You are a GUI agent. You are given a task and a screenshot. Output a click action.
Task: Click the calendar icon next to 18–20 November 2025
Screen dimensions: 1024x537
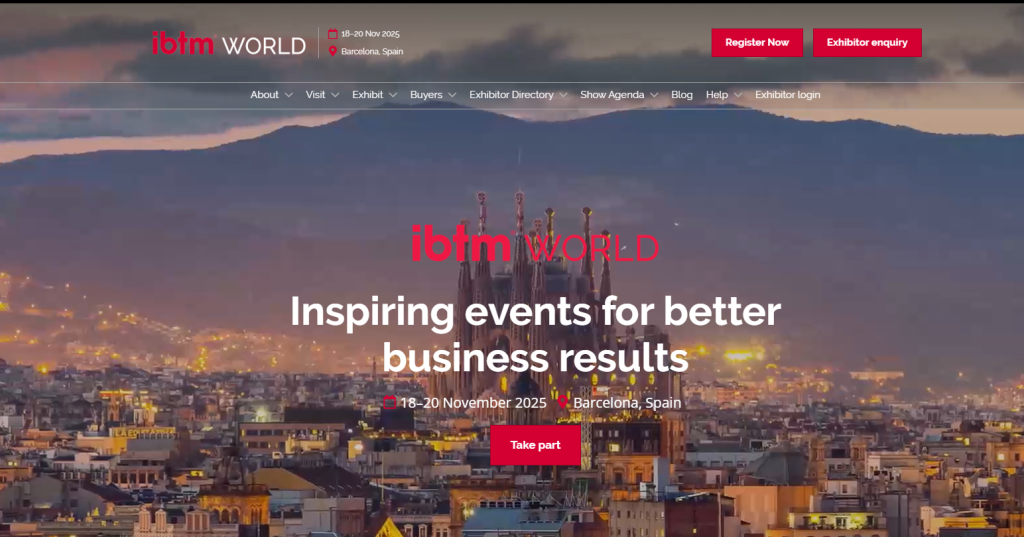pos(390,402)
